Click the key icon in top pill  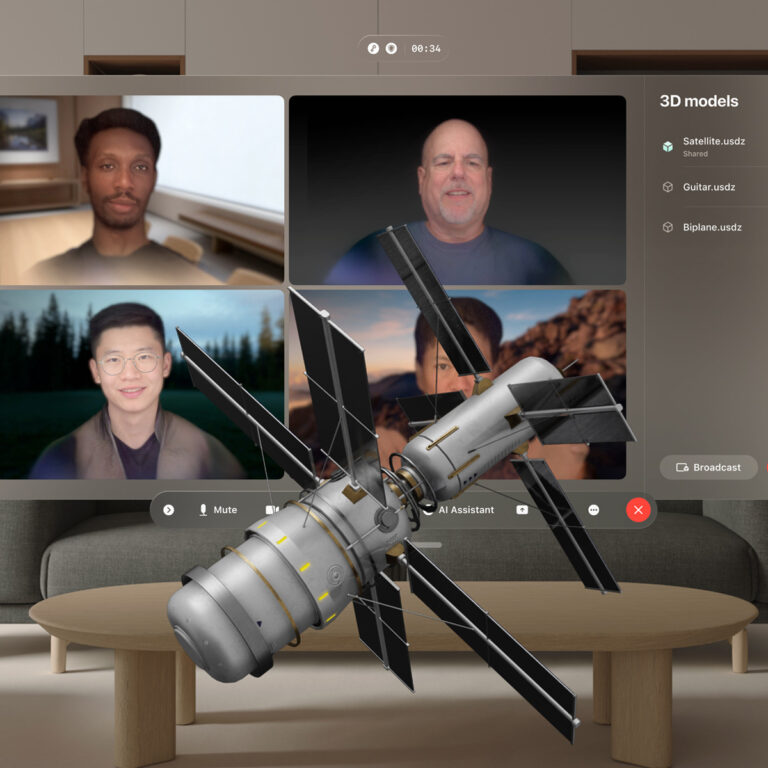point(374,48)
